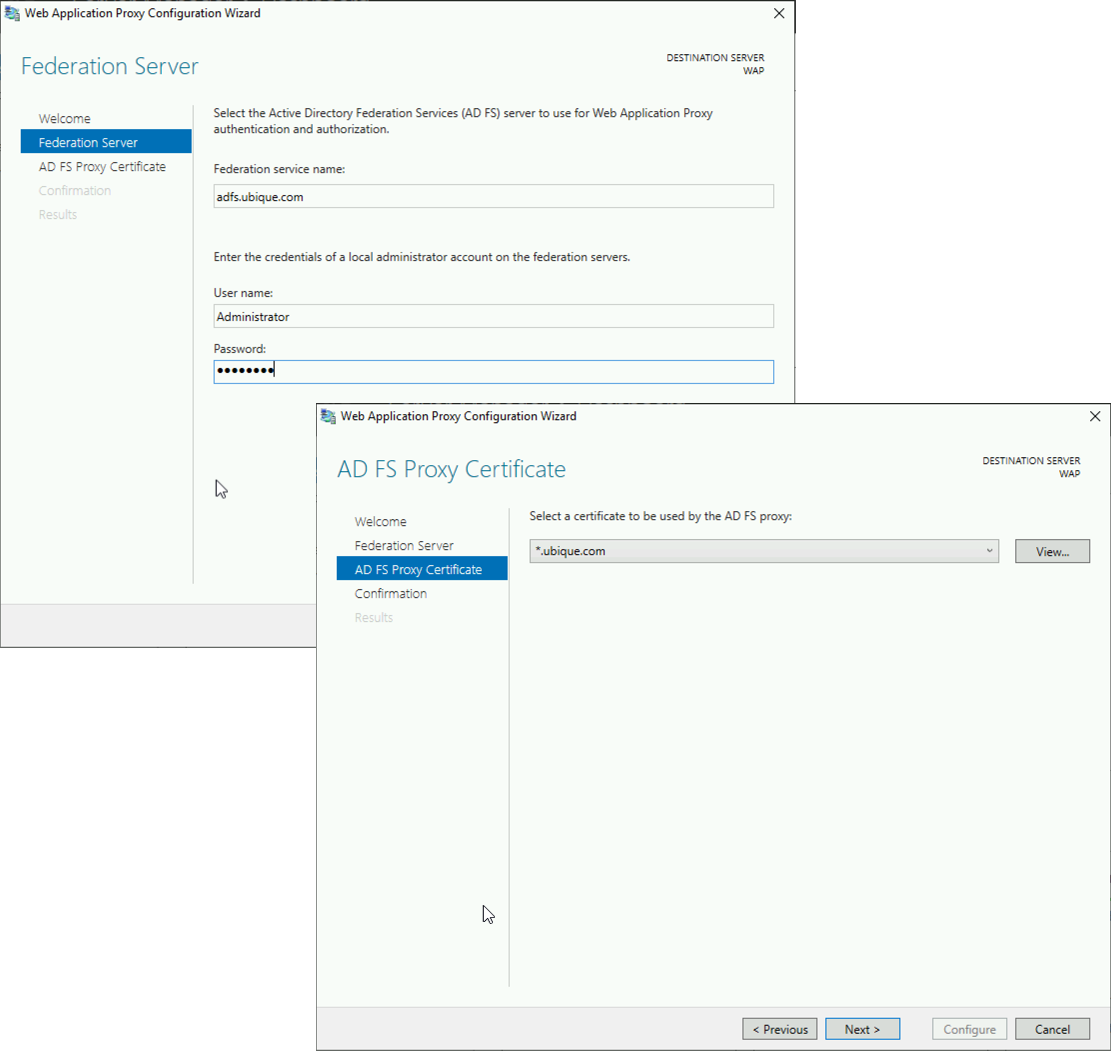Click 'Enter the credentials of a local administrator' text
The height and width of the screenshot is (1051, 1111).
pyautogui.click(x=422, y=257)
